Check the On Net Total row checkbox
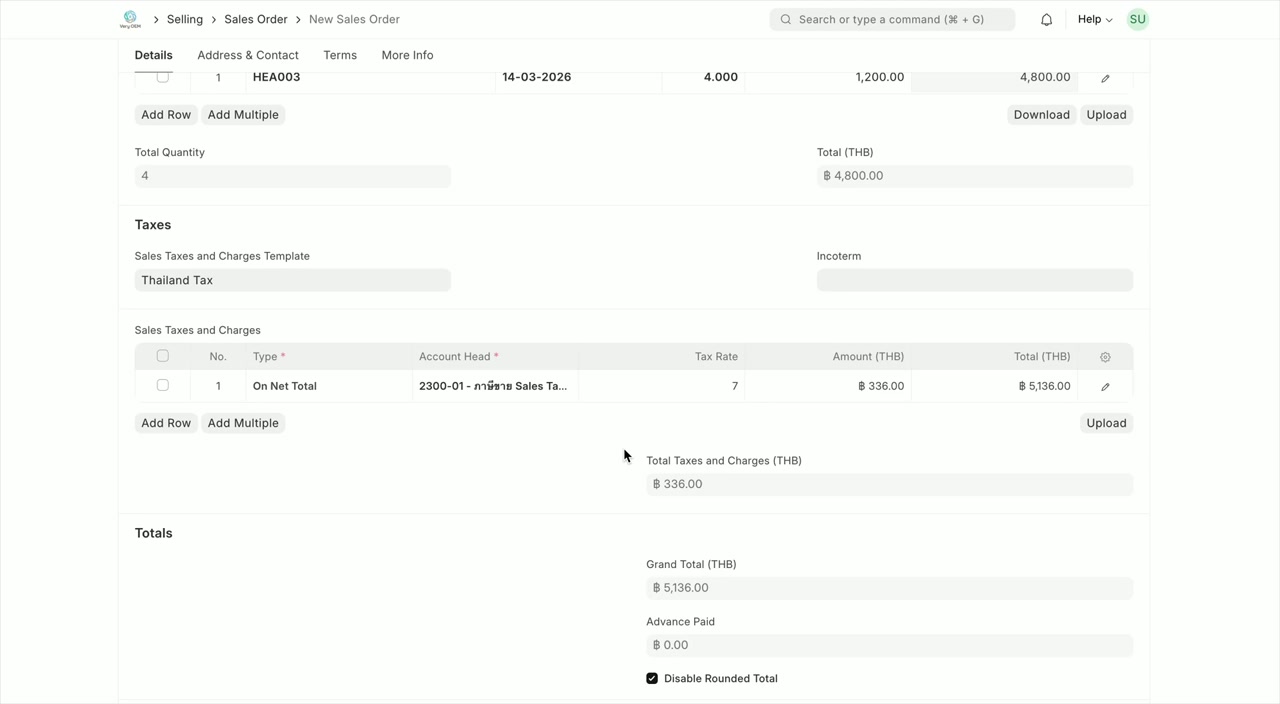 tap(162, 385)
